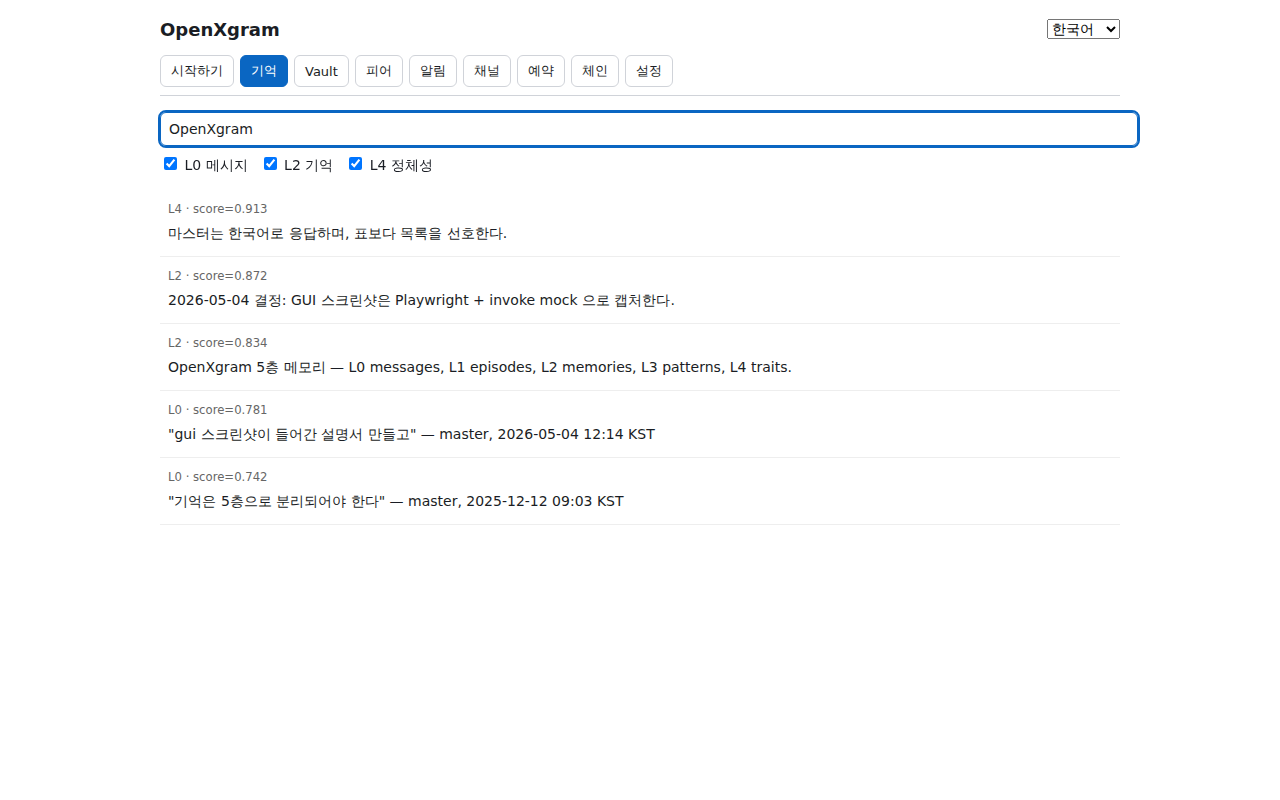The image size is (1280, 800).
Task: Select the '기억은 5층으로 분리되어야 한다' result
Action: click(x=640, y=491)
